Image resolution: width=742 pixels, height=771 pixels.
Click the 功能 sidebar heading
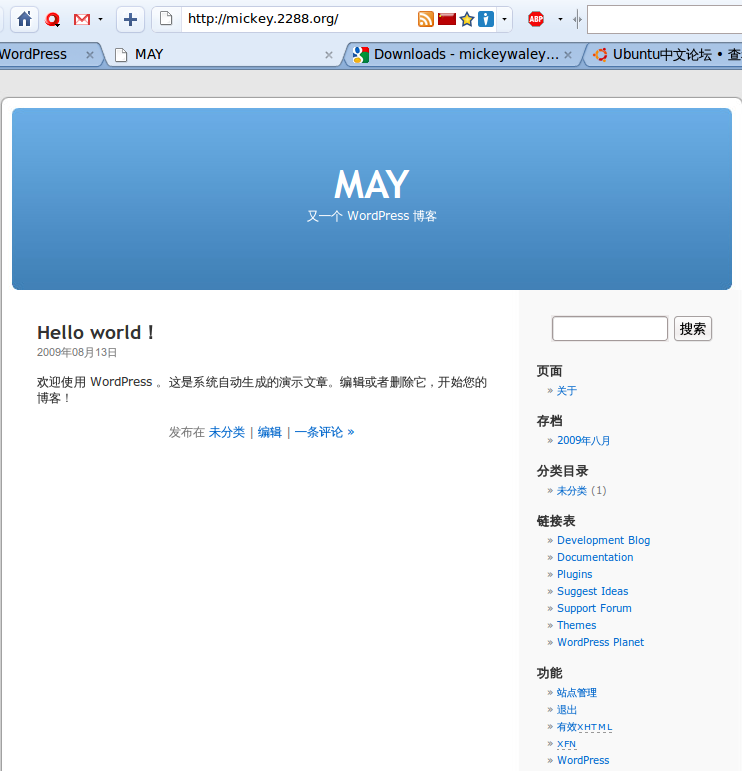tap(549, 673)
